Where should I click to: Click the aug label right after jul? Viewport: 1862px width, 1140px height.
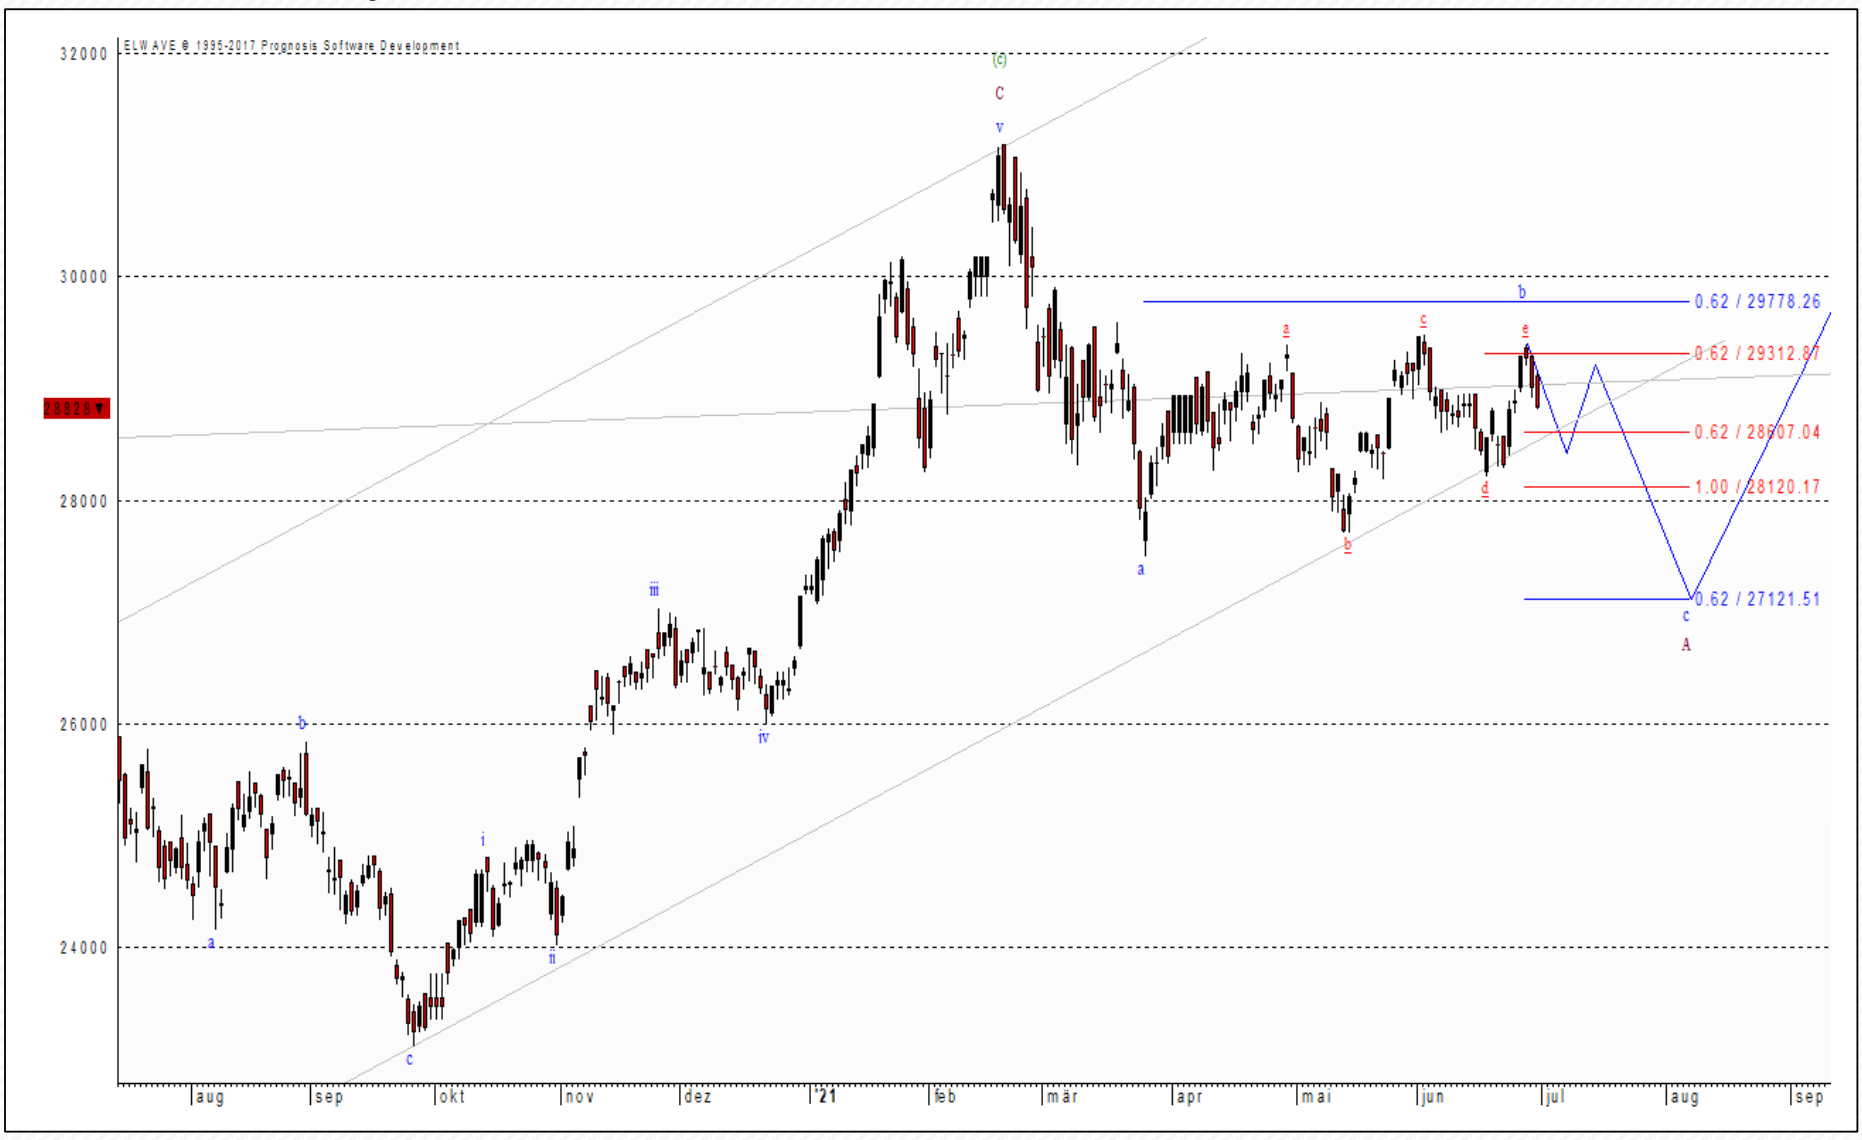click(1684, 1097)
